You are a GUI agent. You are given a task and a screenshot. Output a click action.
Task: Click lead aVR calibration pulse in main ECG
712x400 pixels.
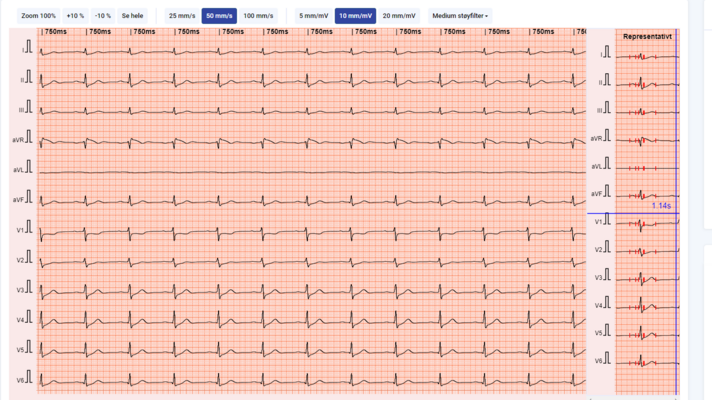click(x=29, y=137)
